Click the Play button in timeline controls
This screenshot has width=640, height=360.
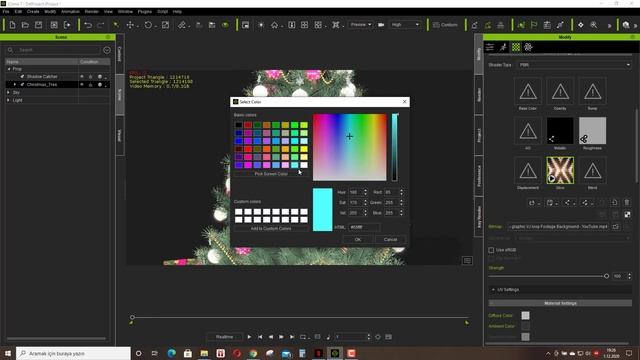point(249,337)
